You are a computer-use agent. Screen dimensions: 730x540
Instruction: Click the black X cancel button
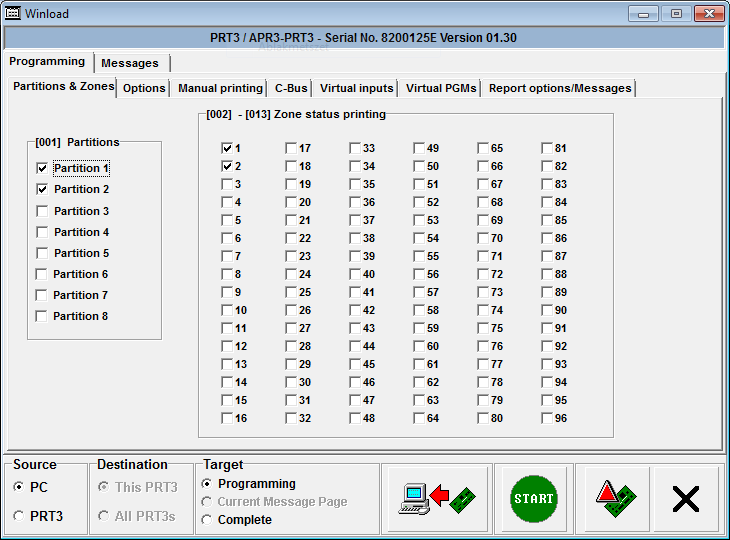click(x=685, y=498)
